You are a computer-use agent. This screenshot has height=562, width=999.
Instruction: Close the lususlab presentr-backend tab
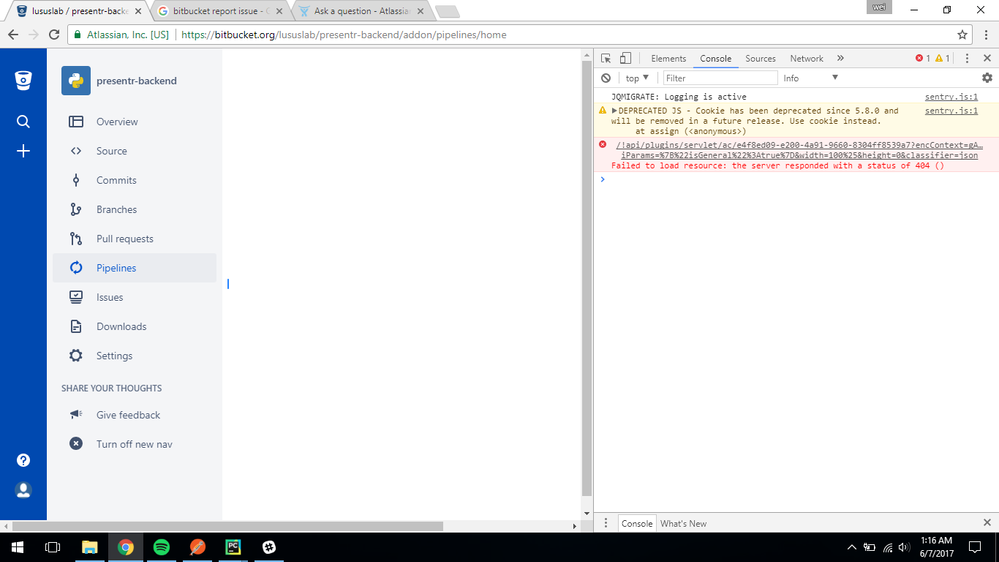pos(138,11)
